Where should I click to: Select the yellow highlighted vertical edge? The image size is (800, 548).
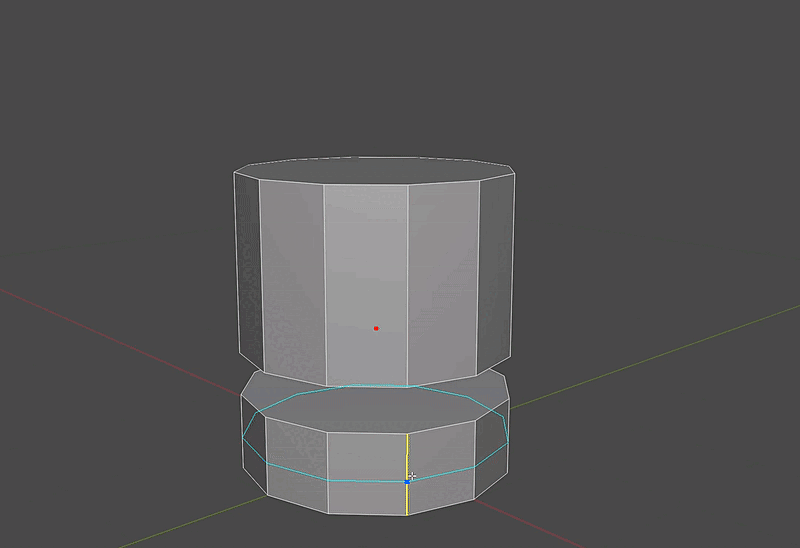click(407, 475)
